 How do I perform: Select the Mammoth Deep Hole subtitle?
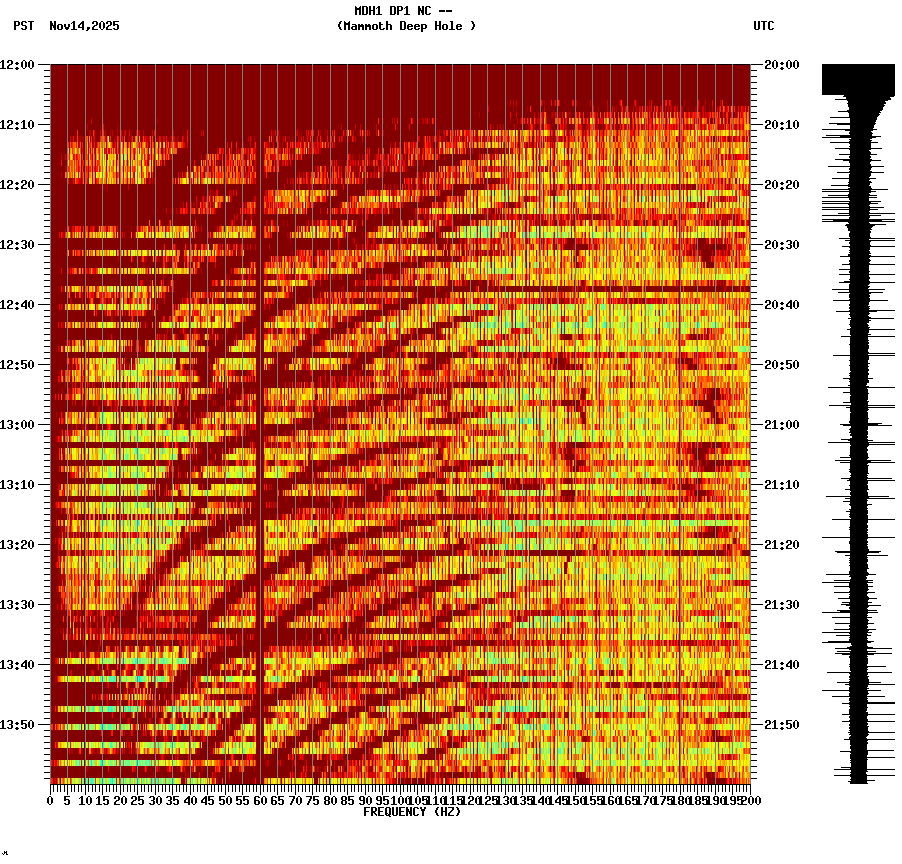point(406,27)
